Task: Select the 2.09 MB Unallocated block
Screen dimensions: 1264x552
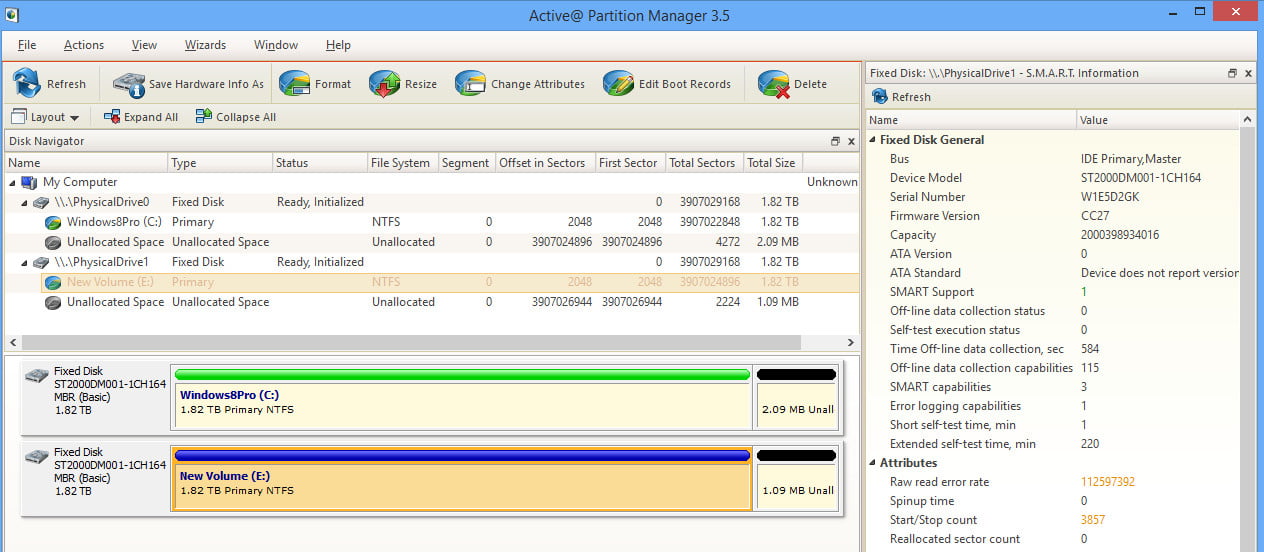Action: pyautogui.click(x=796, y=398)
